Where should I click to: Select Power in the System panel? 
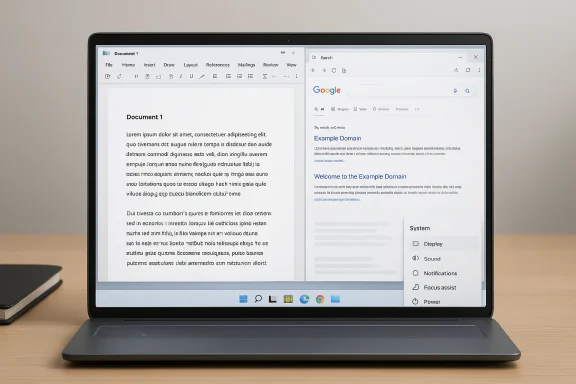pos(443,302)
